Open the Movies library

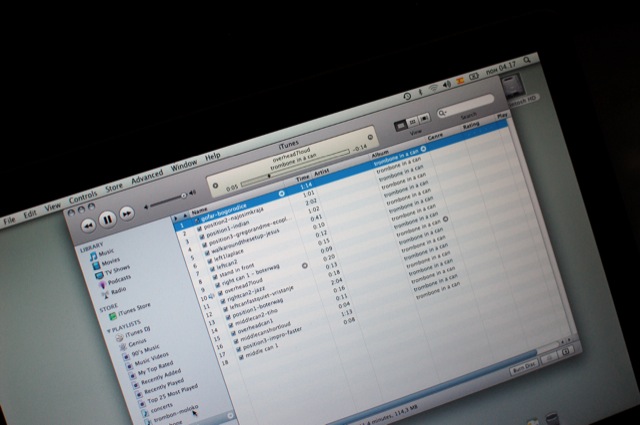click(111, 261)
